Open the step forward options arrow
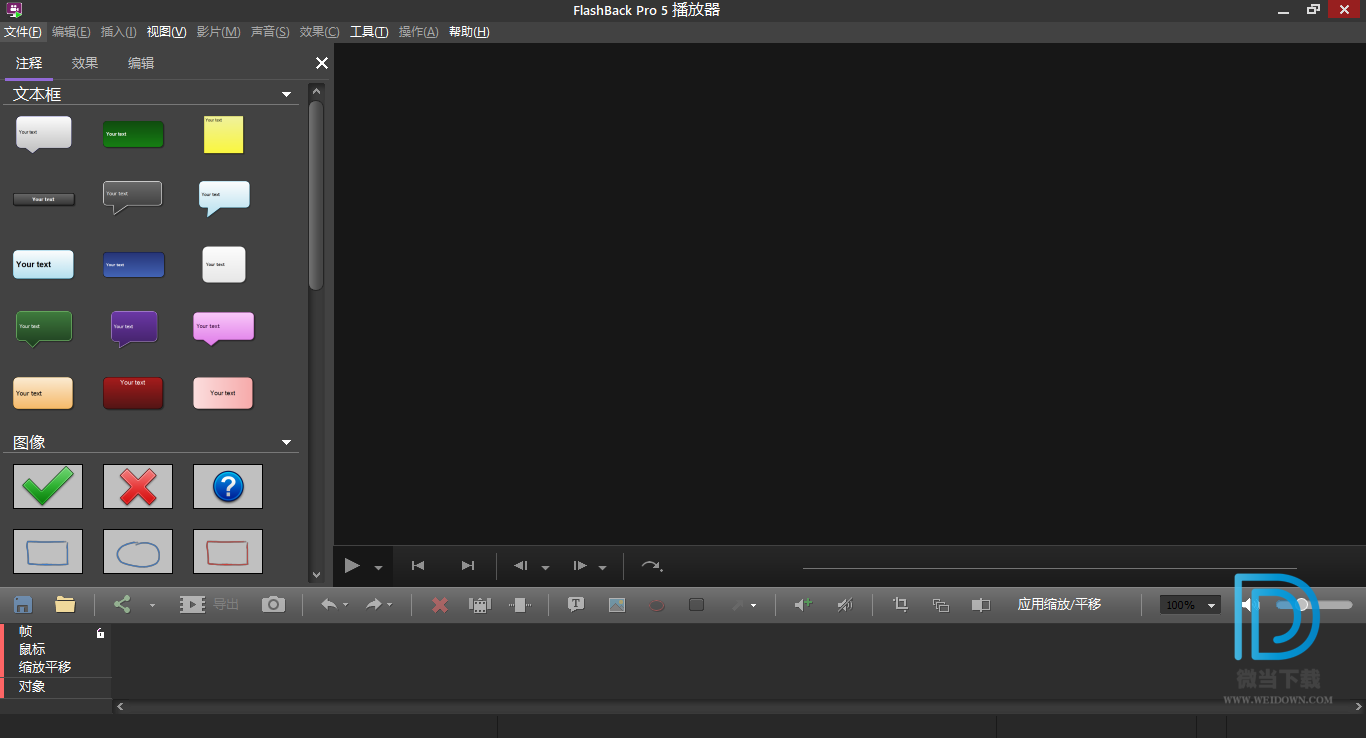Screen dimensions: 1366x738 pos(602,568)
